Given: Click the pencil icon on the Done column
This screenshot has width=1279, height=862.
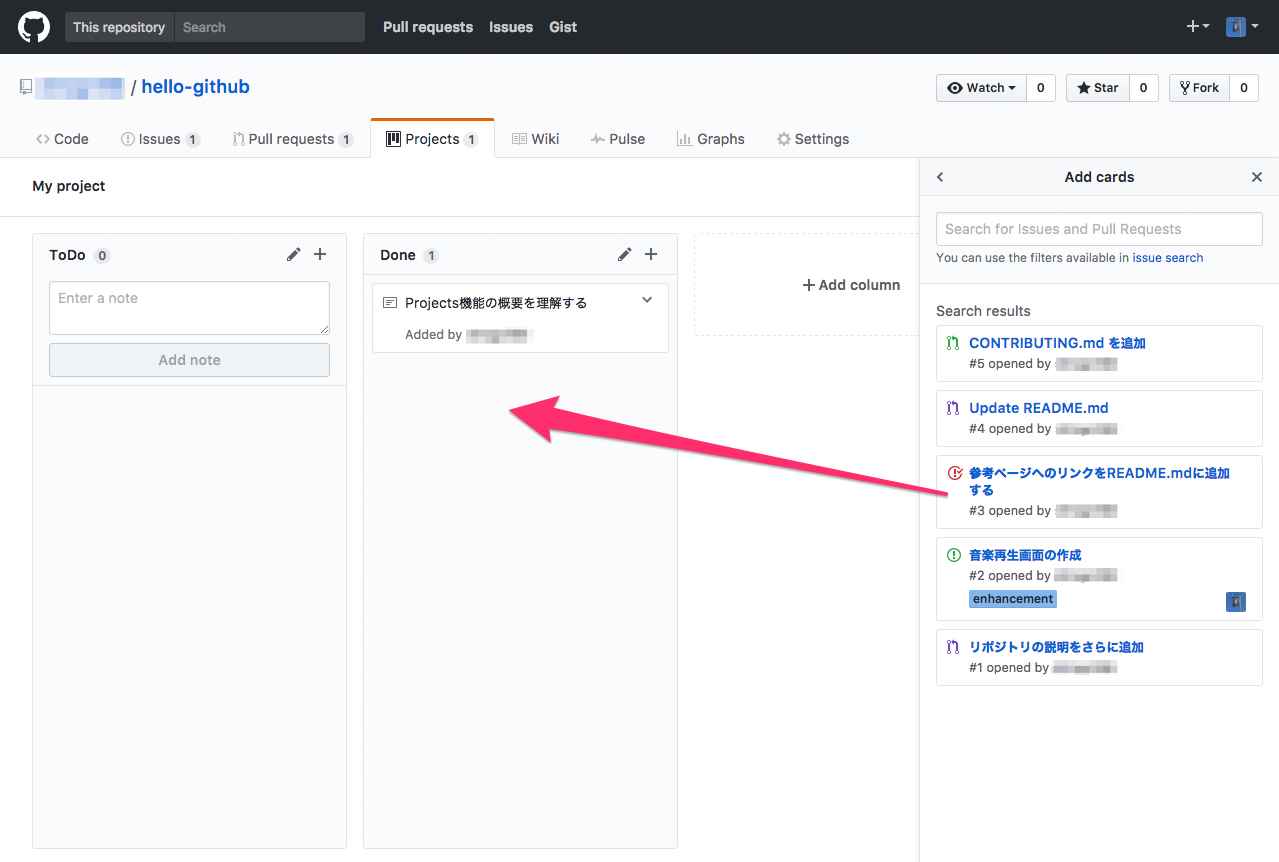Looking at the screenshot, I should click(x=624, y=254).
